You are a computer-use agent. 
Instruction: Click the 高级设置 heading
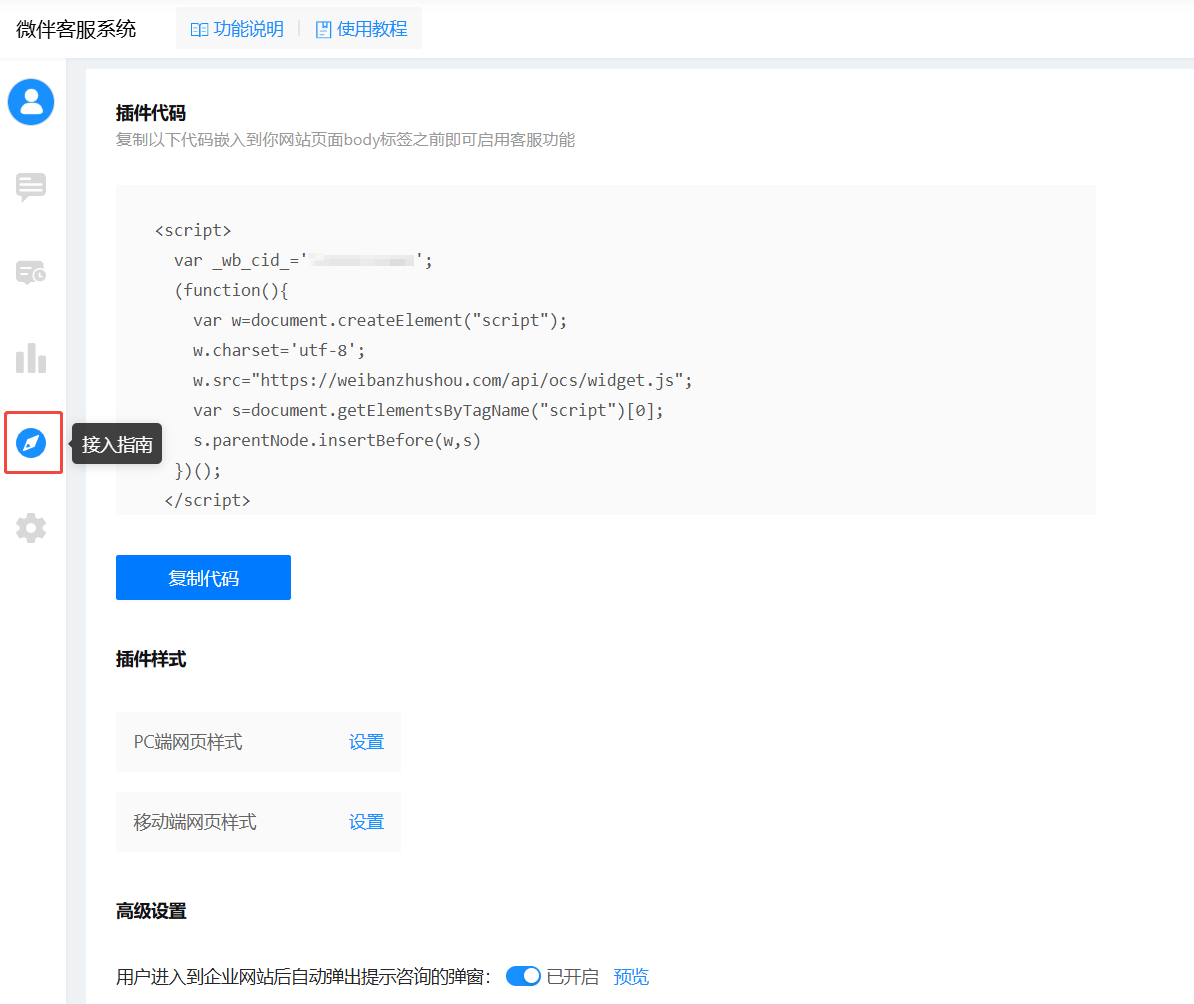click(x=151, y=911)
